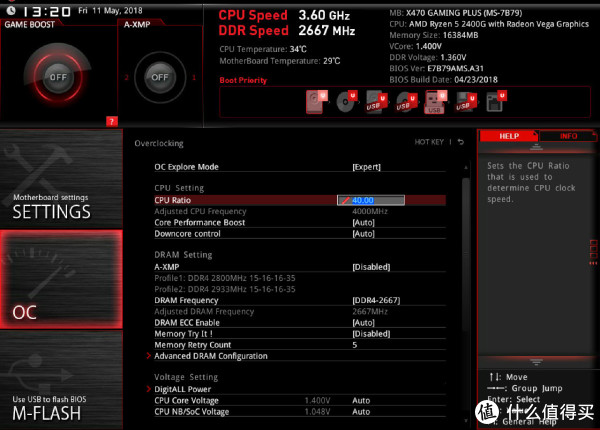Image resolution: width=600 pixels, height=430 pixels.
Task: Select the CPU Ratio row label
Action: pyautogui.click(x=172, y=200)
